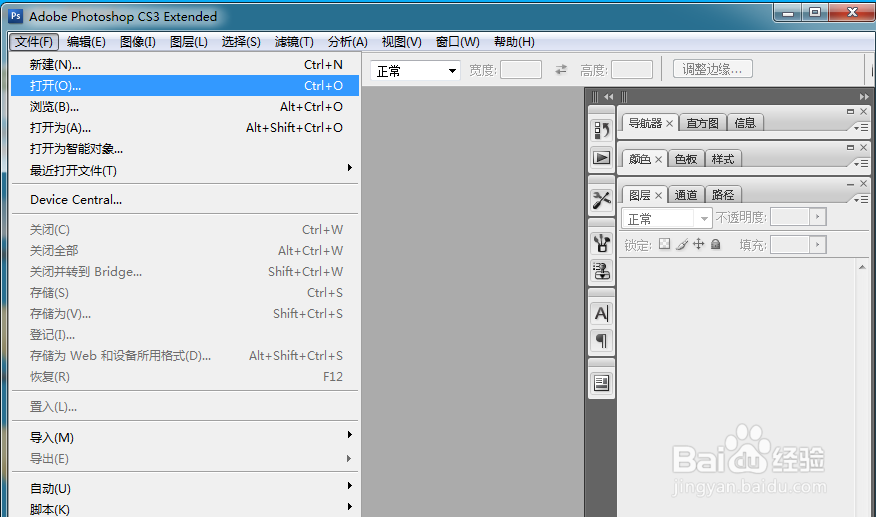Viewport: 876px width, 517px height.
Task: Click the 调整边缘... button
Action: [x=712, y=69]
